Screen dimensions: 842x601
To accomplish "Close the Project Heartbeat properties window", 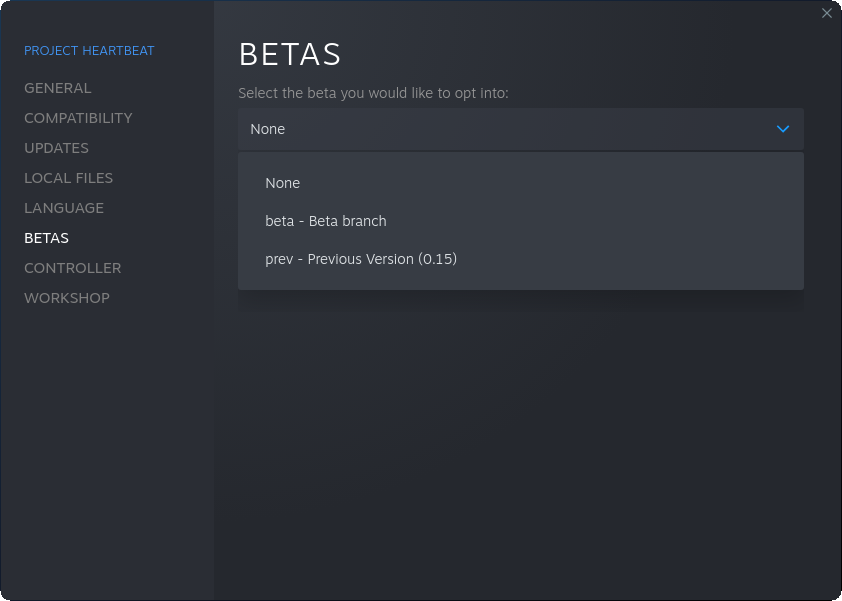I will (x=826, y=13).
